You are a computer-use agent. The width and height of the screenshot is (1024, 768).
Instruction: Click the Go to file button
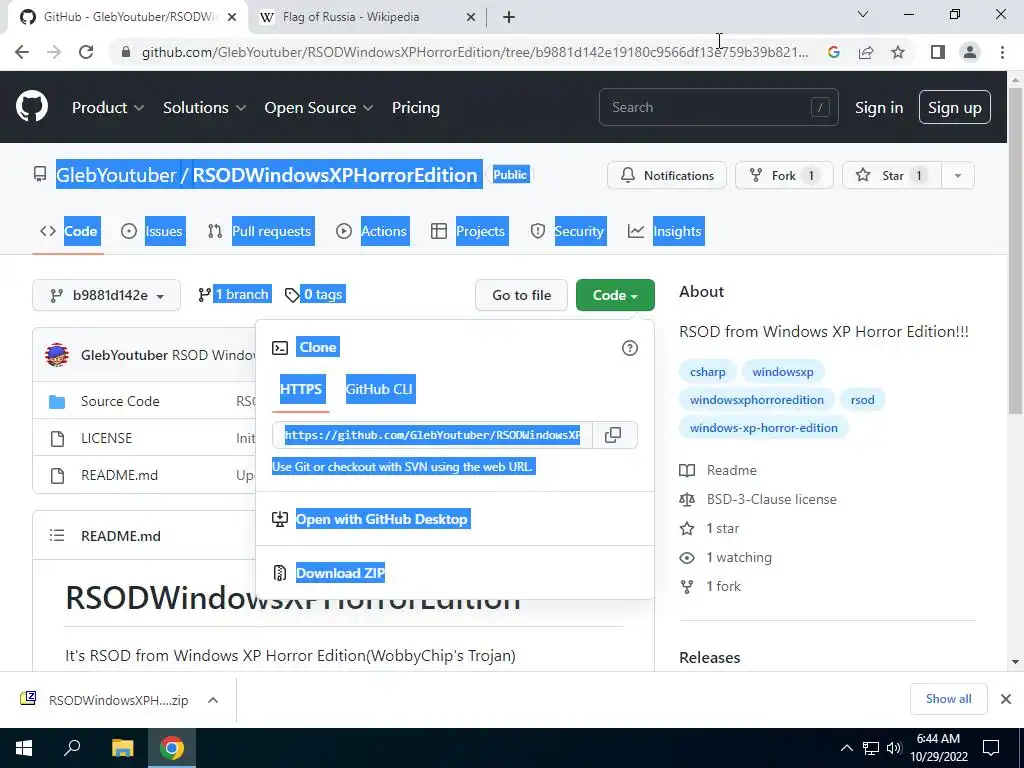(x=522, y=295)
